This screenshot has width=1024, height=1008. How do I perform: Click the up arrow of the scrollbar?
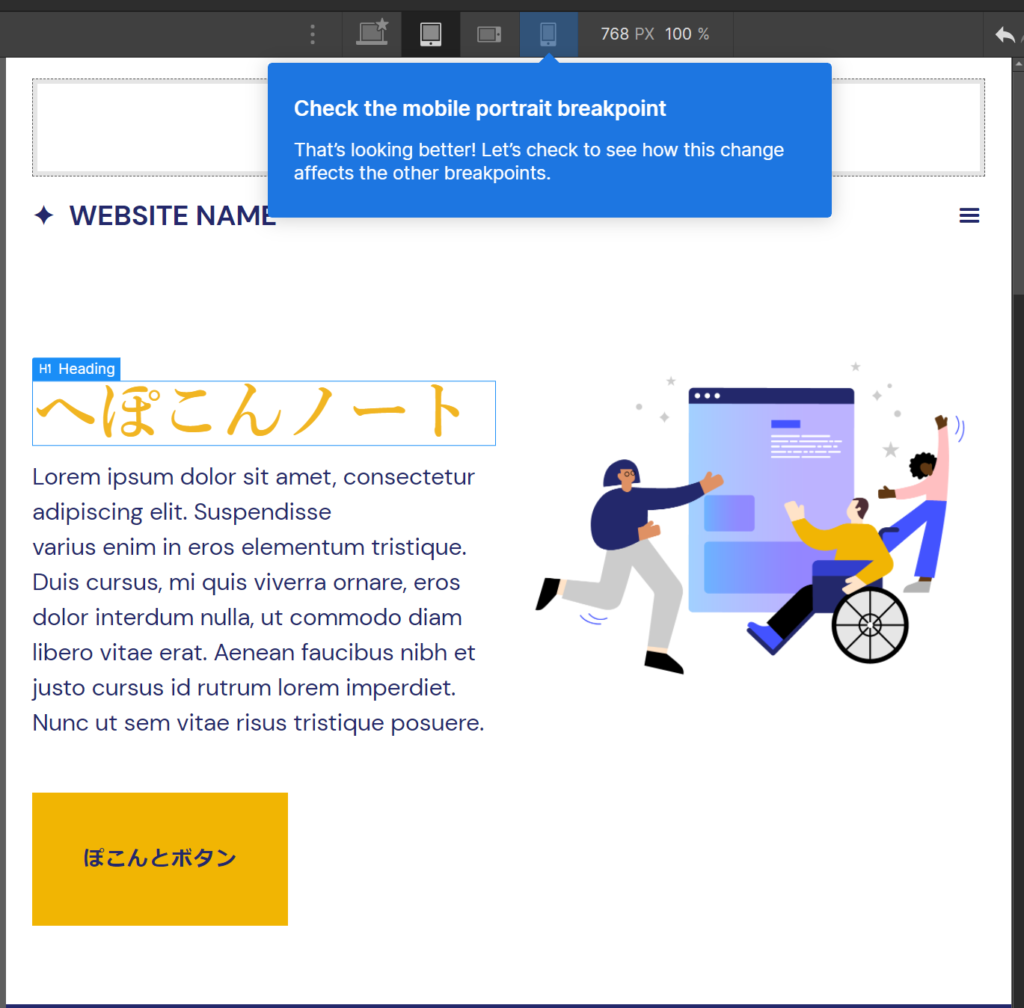(x=1018, y=64)
